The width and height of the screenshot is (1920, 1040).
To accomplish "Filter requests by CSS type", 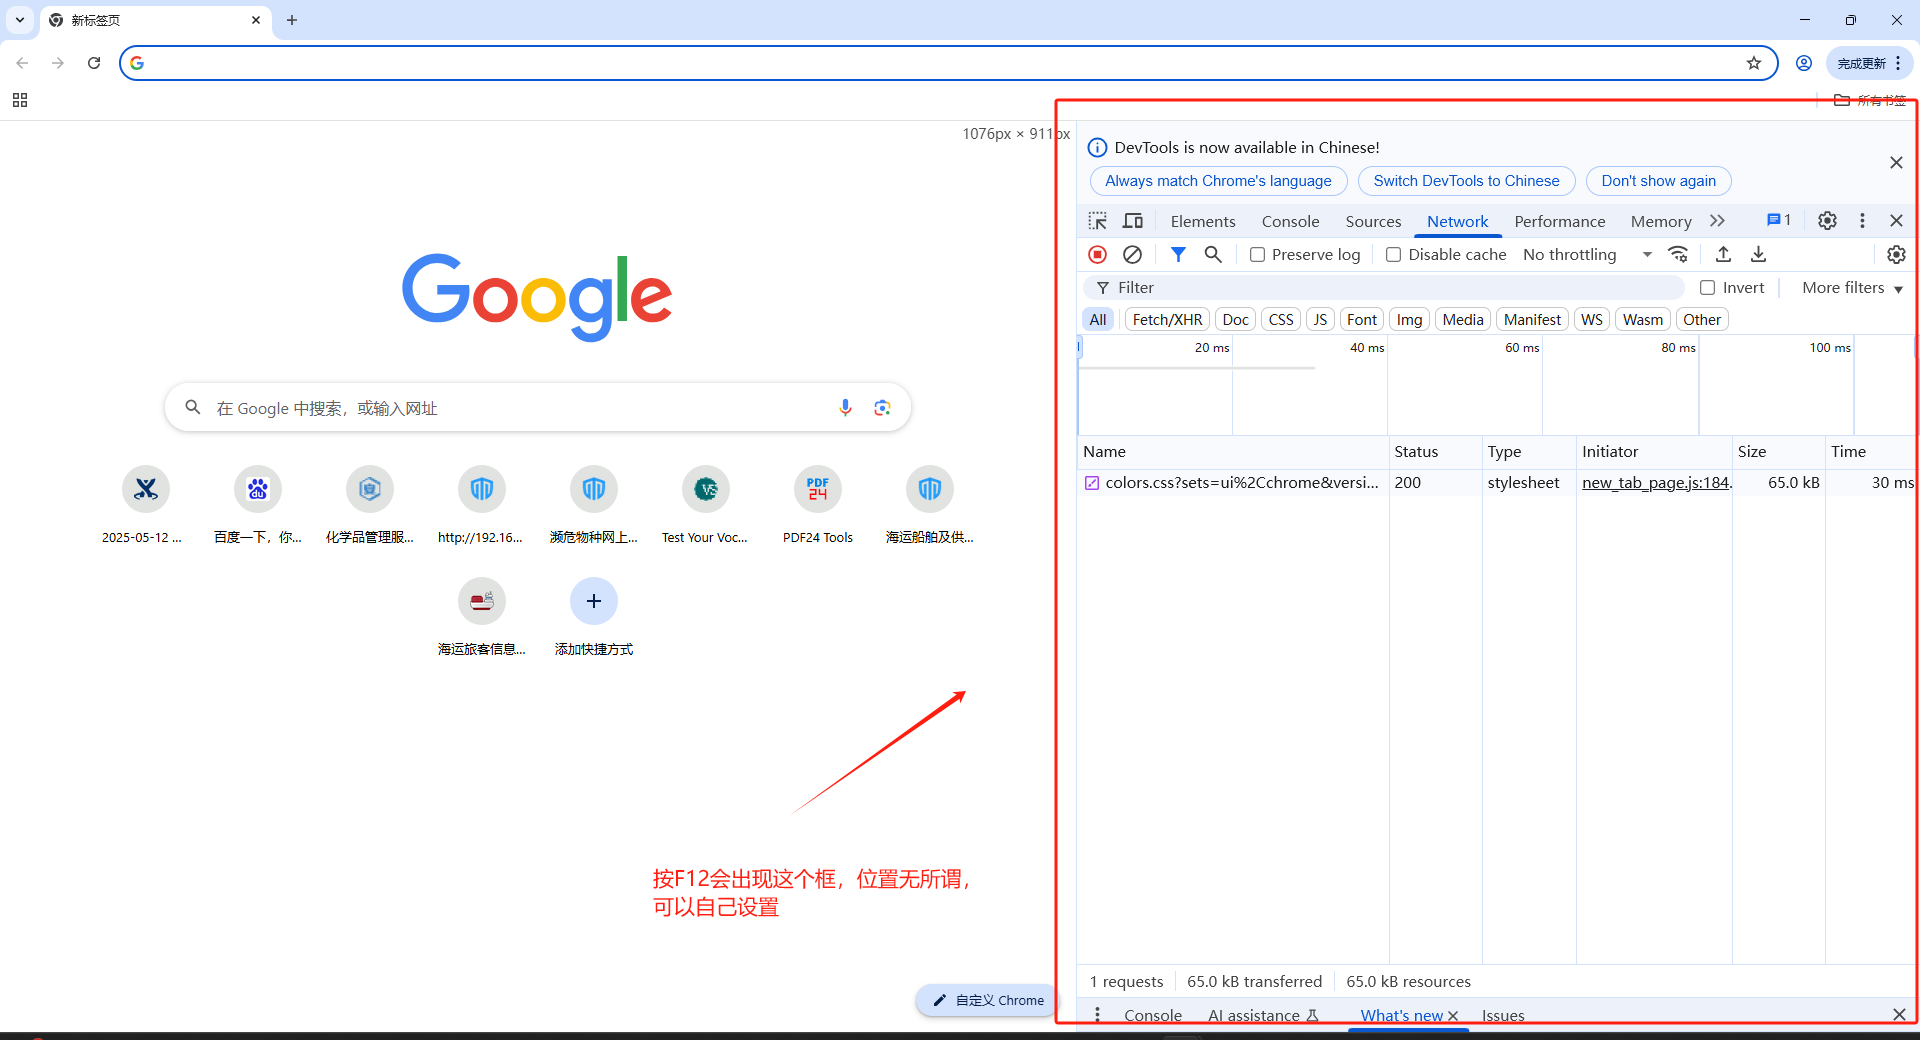I will point(1281,320).
